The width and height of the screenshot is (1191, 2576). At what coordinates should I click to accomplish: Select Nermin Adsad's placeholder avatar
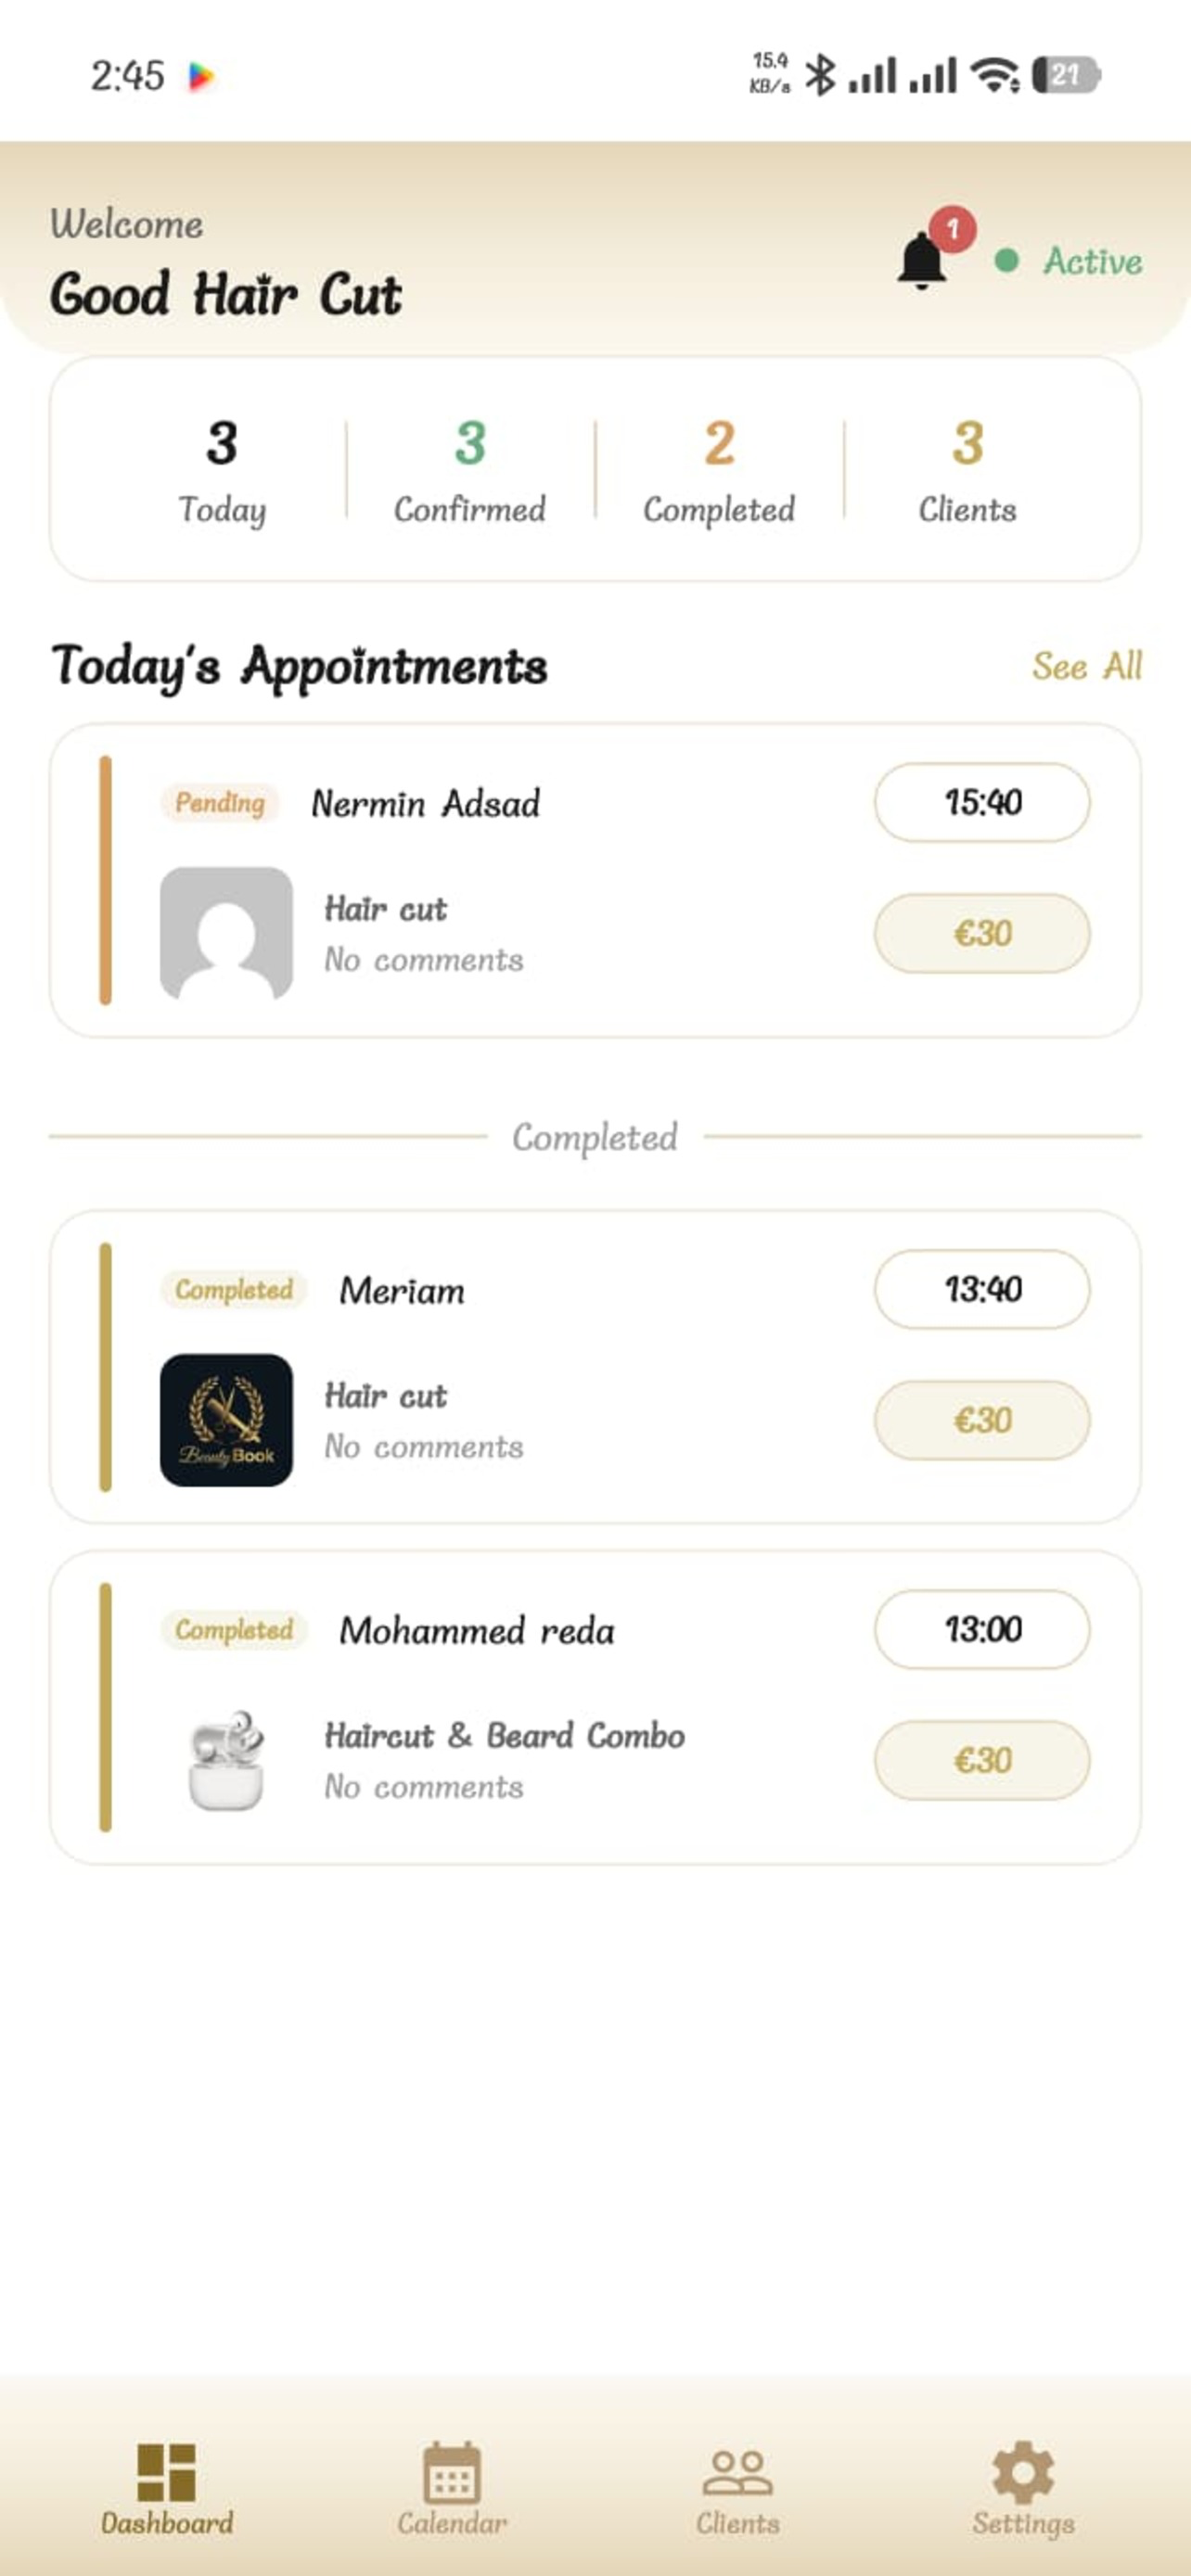(226, 933)
